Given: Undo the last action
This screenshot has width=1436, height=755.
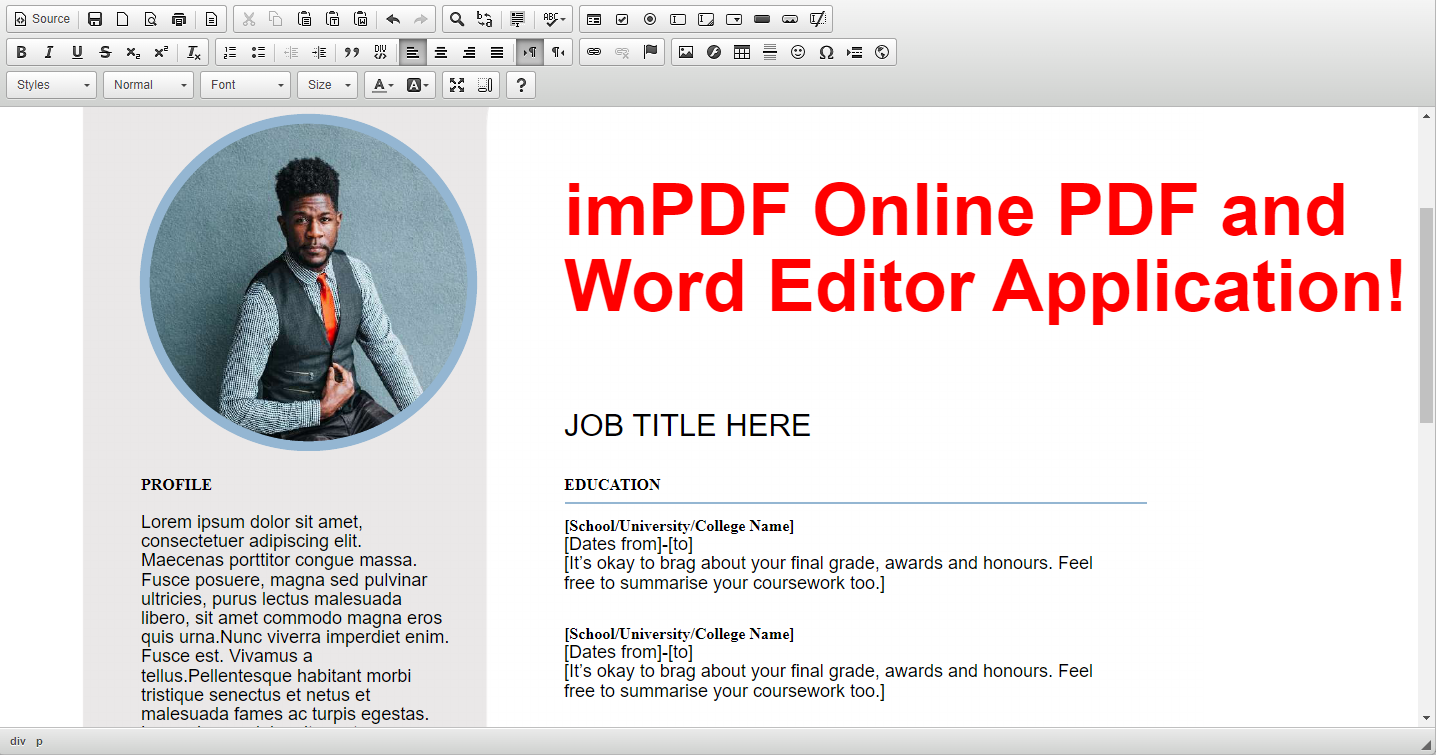Looking at the screenshot, I should 393,19.
